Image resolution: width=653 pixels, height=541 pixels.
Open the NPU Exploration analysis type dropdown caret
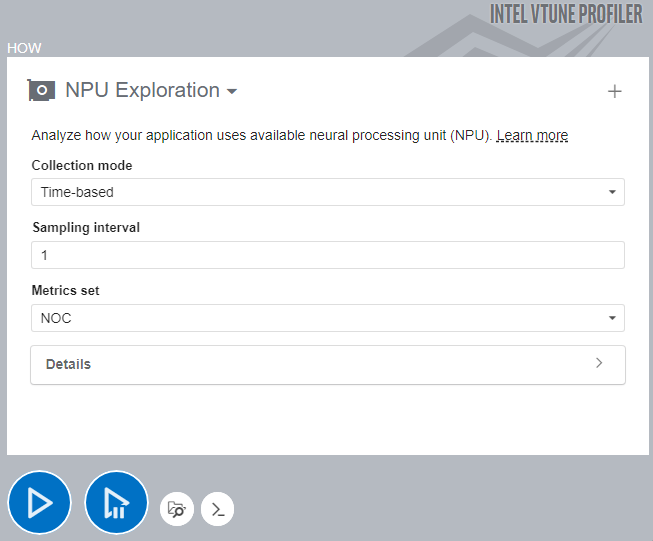[x=232, y=92]
